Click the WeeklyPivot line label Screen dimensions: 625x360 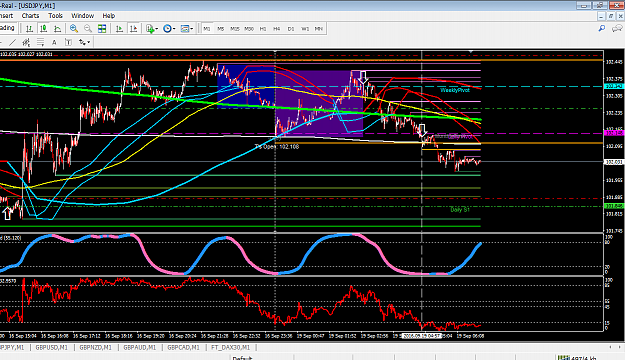[455, 90]
